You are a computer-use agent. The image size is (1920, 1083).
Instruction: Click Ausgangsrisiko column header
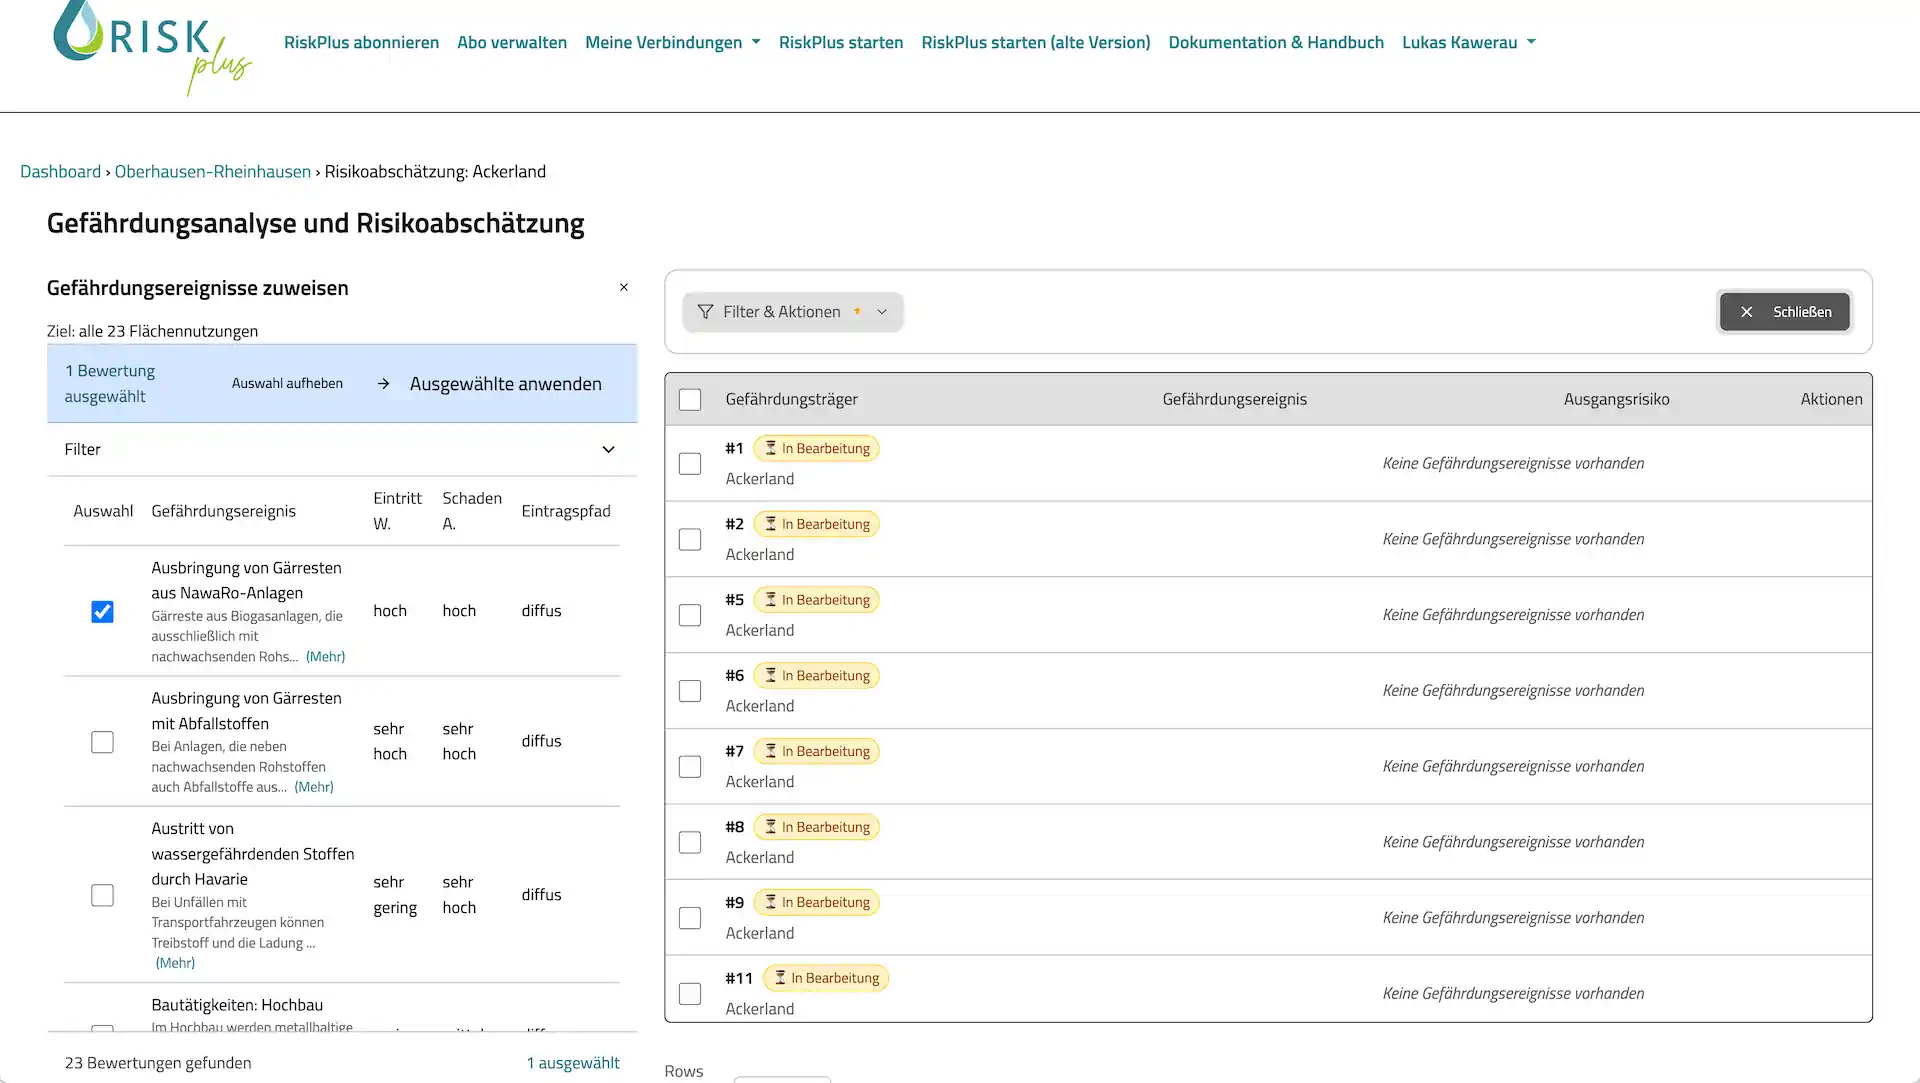(1616, 399)
